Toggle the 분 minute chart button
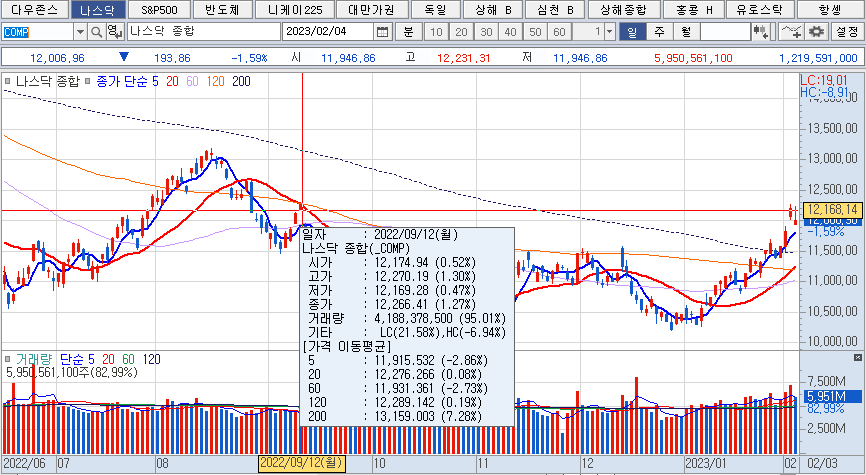Screen dimensions: 866x475 pos(408,32)
